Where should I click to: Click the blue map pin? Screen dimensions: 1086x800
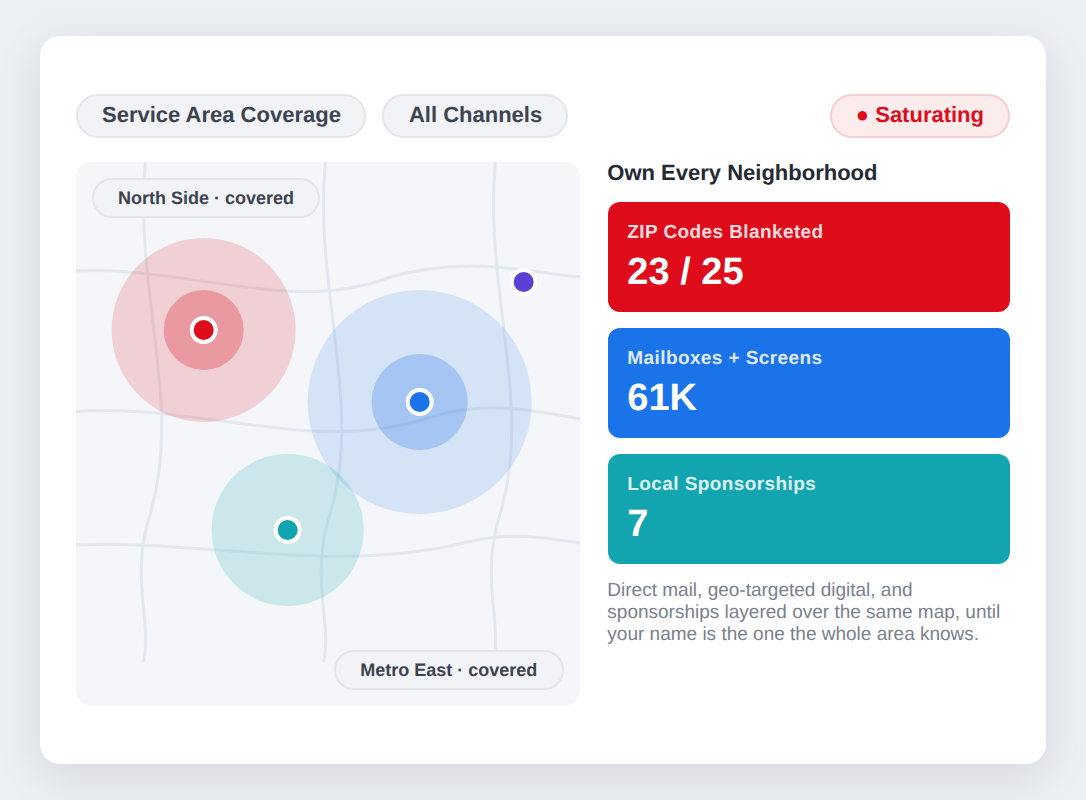point(420,402)
